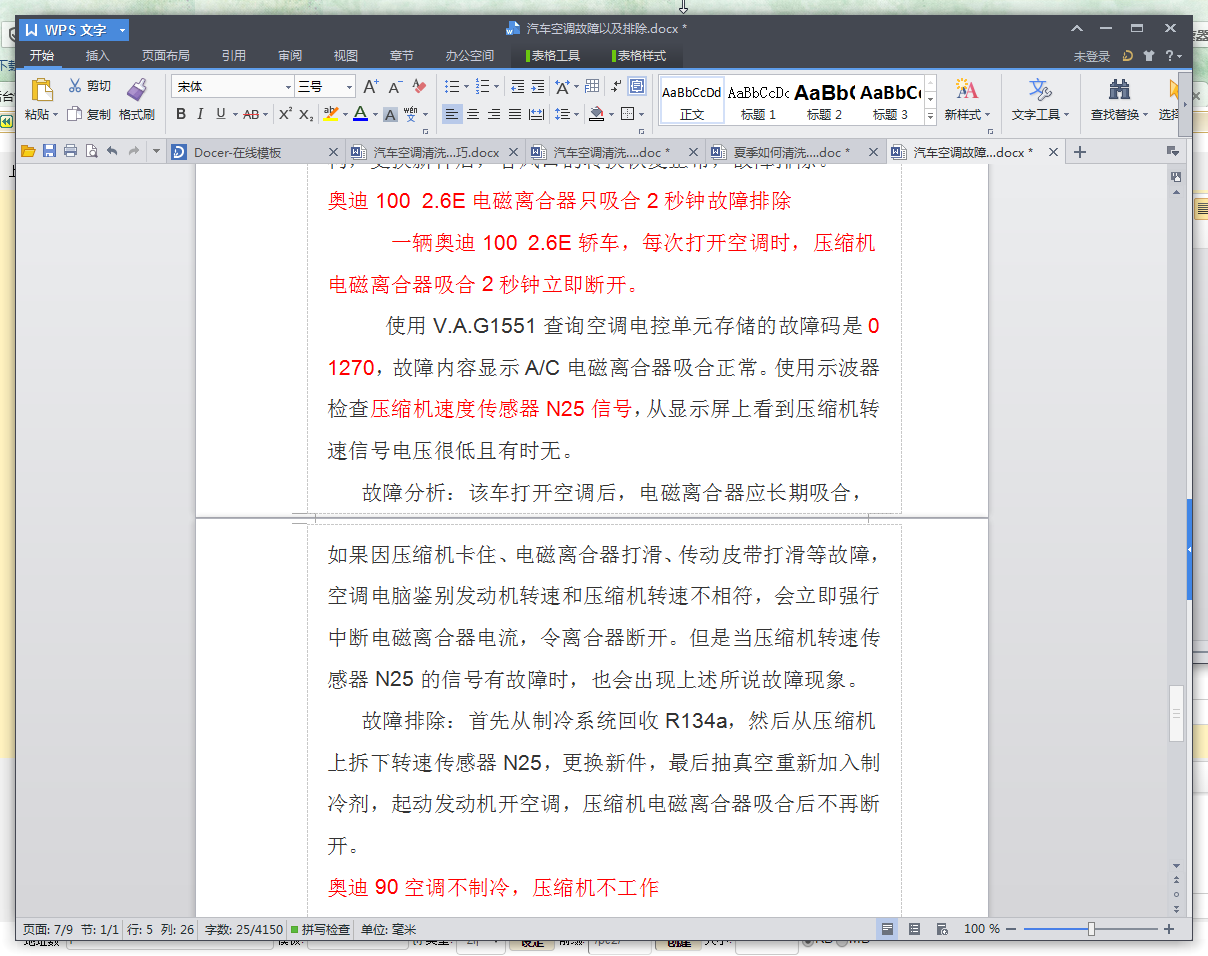Click the open folder icon in quick toolbar
The image size is (1208, 956).
[x=28, y=152]
